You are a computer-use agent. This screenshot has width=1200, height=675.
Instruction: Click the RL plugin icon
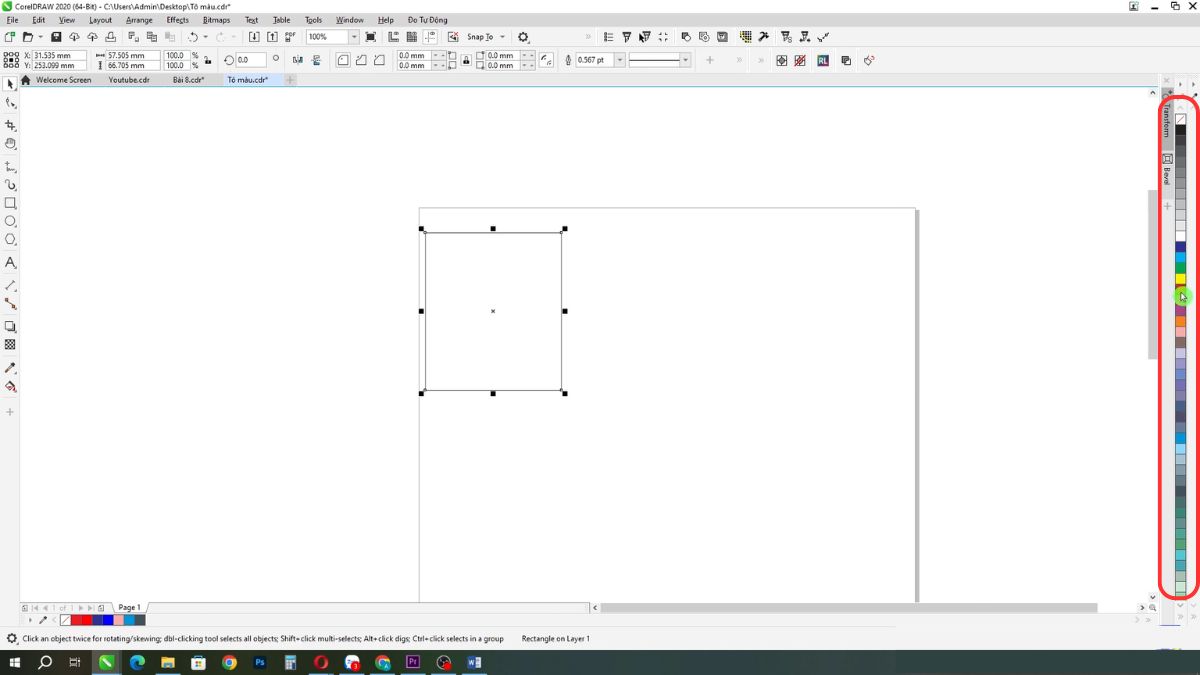(823, 60)
